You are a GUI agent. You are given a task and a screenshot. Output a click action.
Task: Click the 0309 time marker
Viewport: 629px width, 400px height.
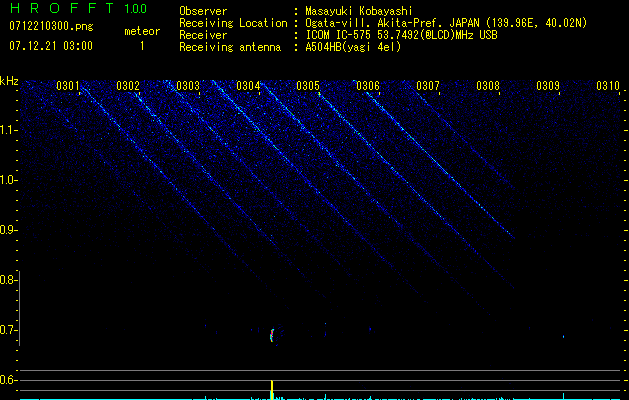click(548, 86)
